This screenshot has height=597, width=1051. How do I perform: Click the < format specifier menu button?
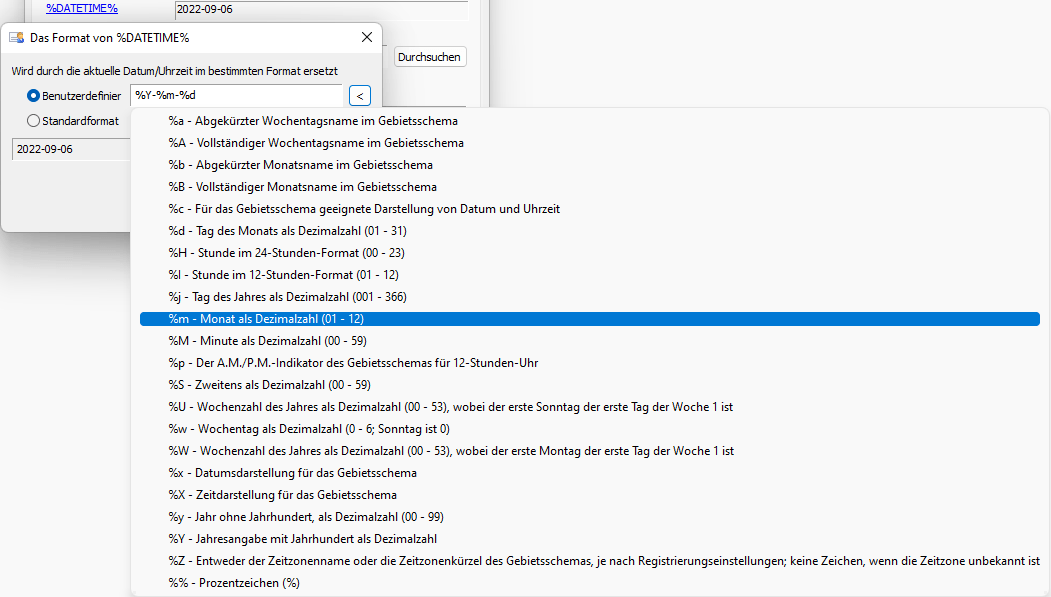pyautogui.click(x=360, y=96)
